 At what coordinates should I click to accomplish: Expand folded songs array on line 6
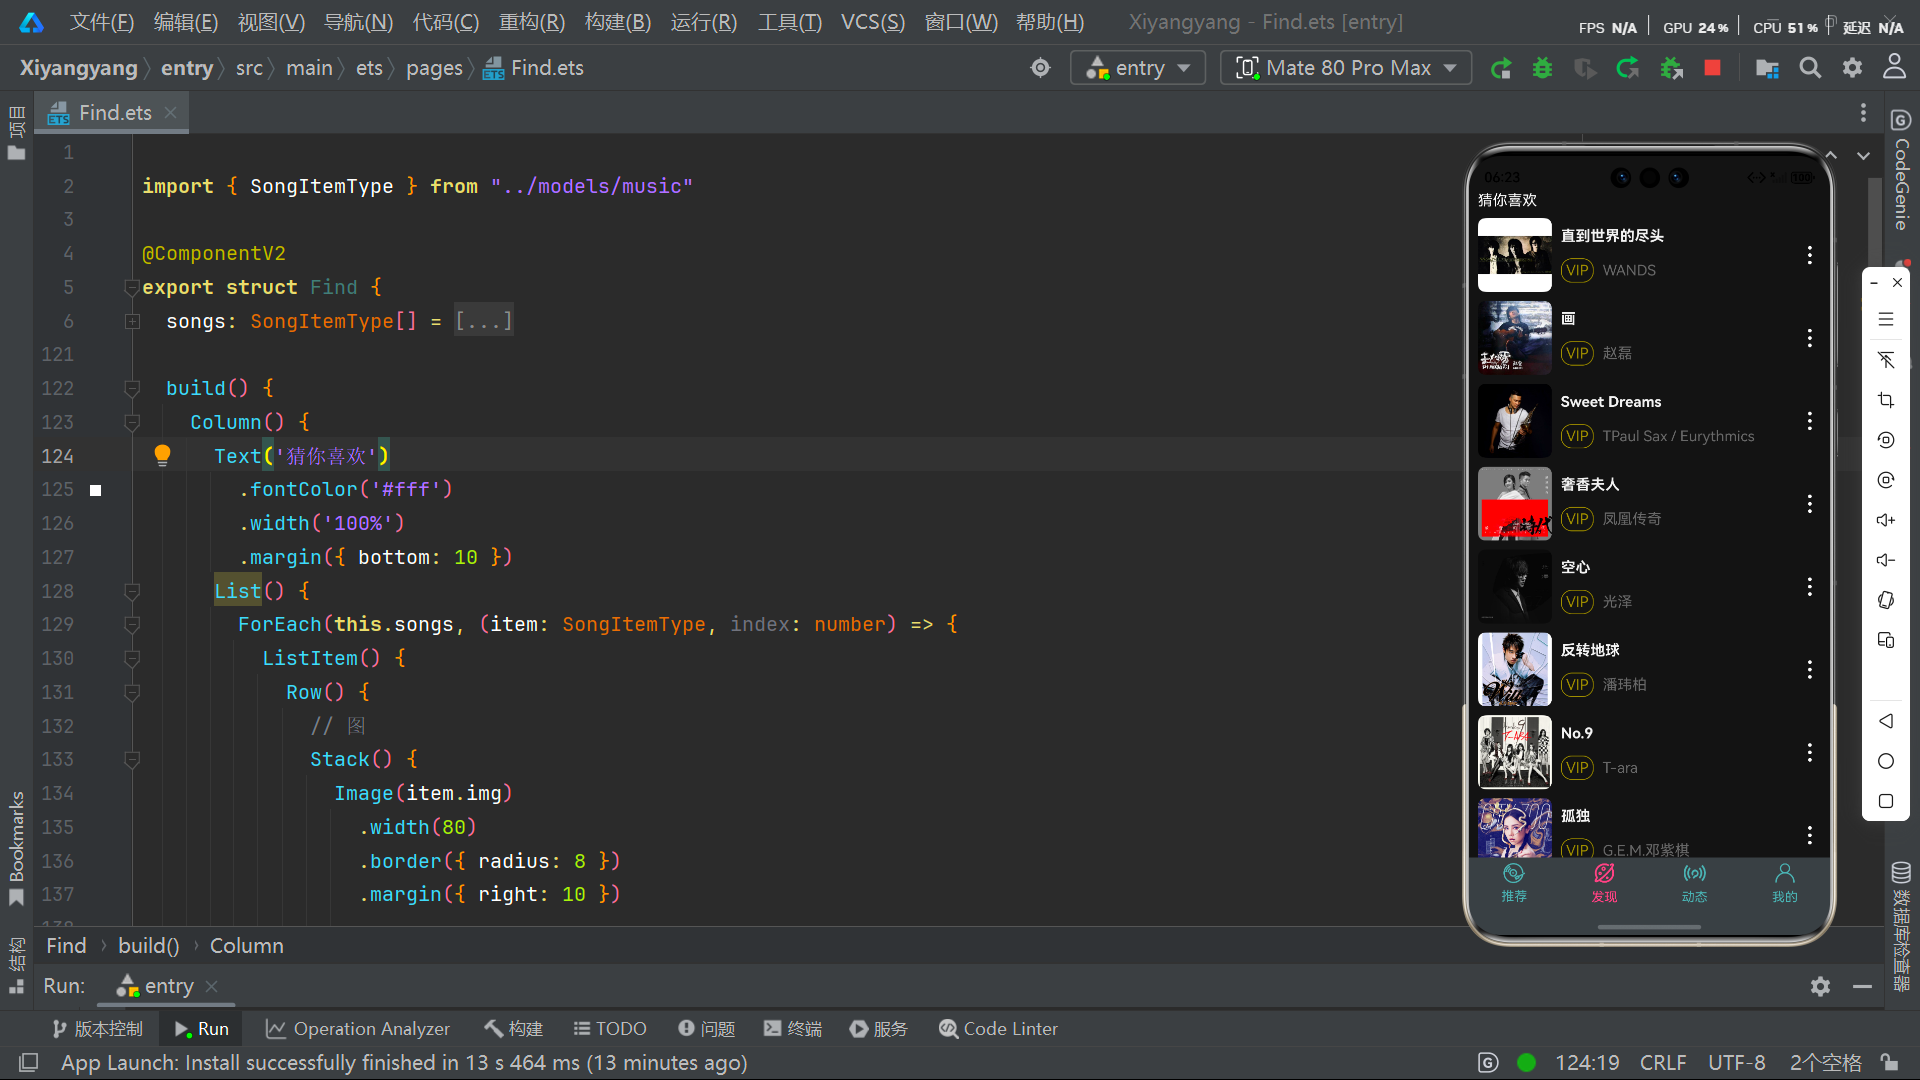[x=132, y=322]
